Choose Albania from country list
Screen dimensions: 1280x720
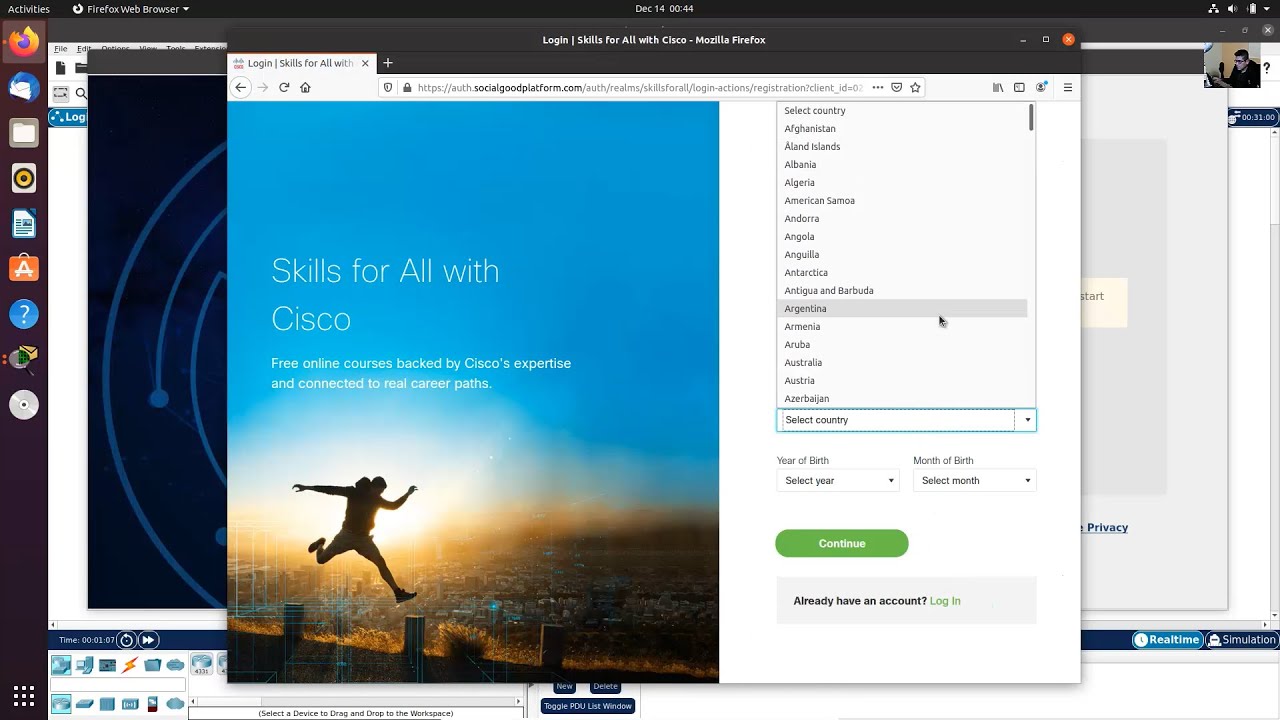pyautogui.click(x=902, y=165)
